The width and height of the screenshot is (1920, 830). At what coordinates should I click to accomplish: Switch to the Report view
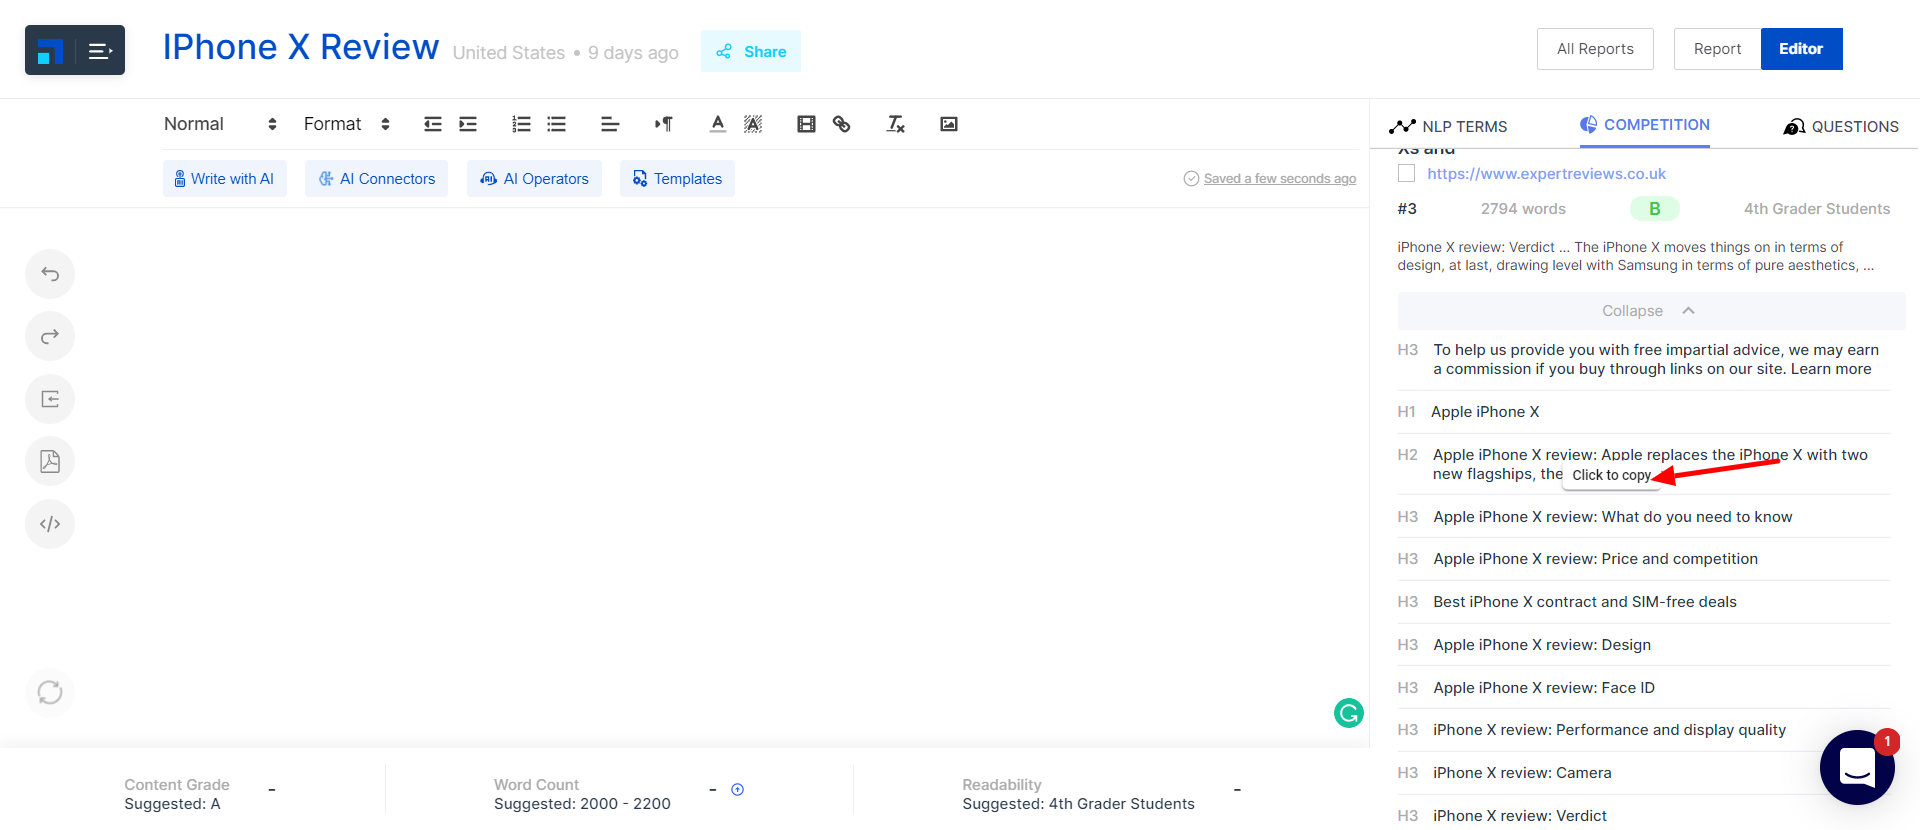[1717, 49]
